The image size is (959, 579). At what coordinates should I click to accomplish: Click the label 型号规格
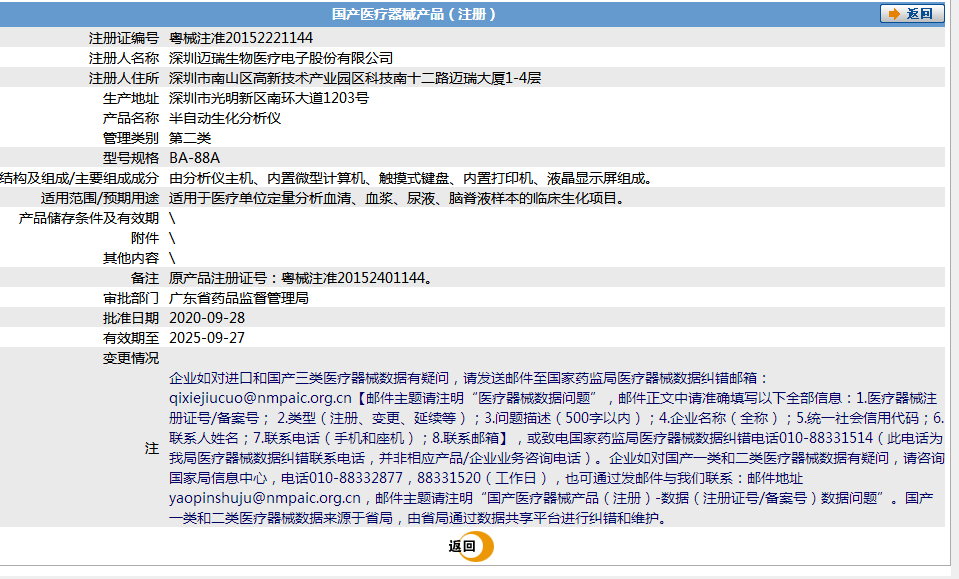pos(131,158)
